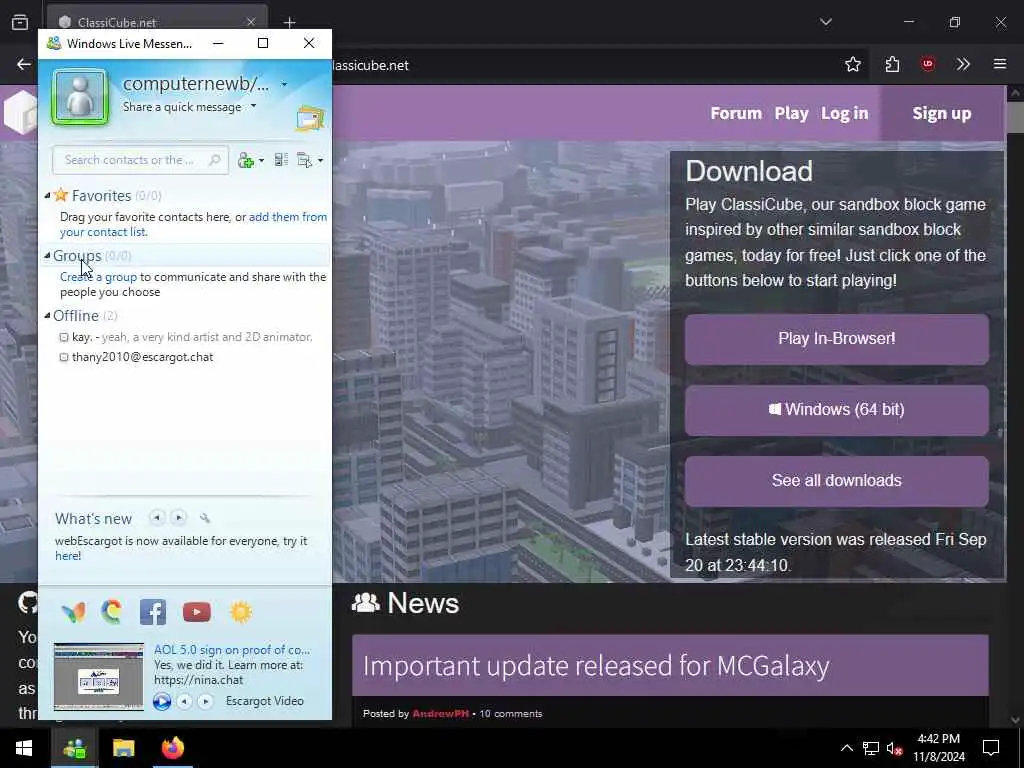Open the list all tabs dropdown
The width and height of the screenshot is (1024, 768).
(x=826, y=22)
